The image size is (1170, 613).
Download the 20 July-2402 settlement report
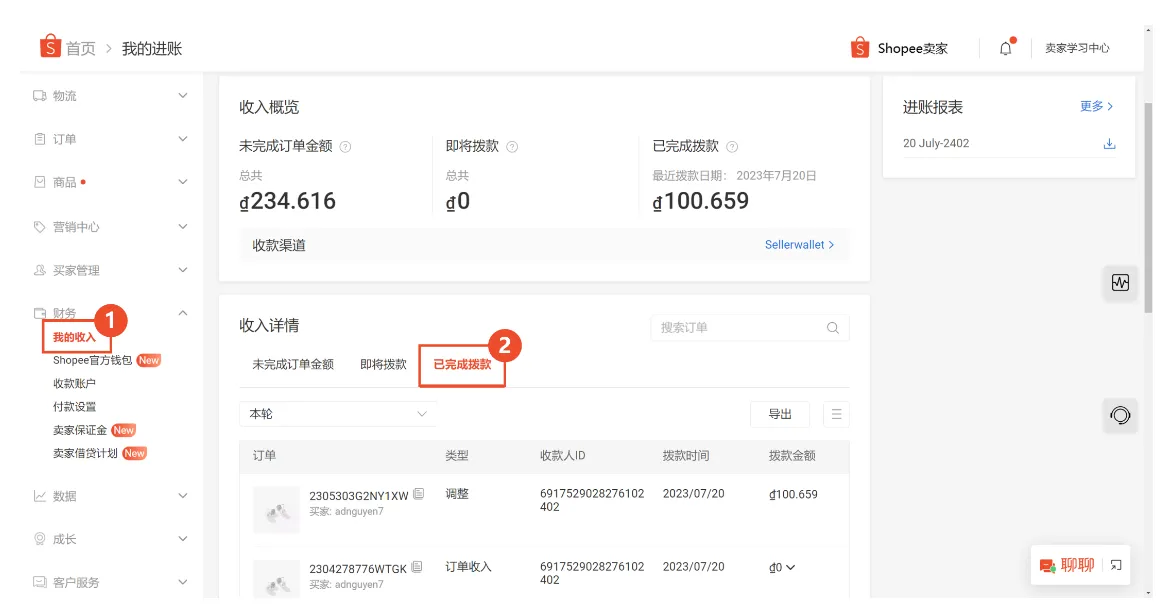pos(1108,143)
